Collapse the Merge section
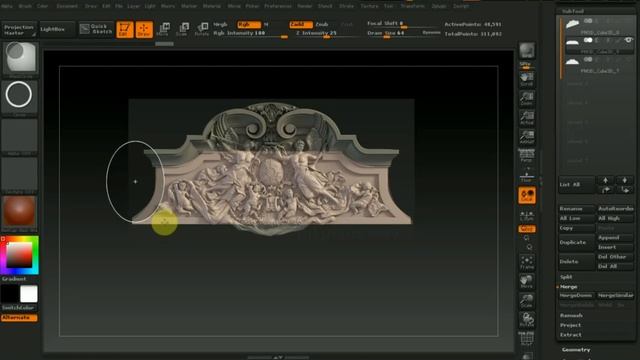 click(569, 287)
